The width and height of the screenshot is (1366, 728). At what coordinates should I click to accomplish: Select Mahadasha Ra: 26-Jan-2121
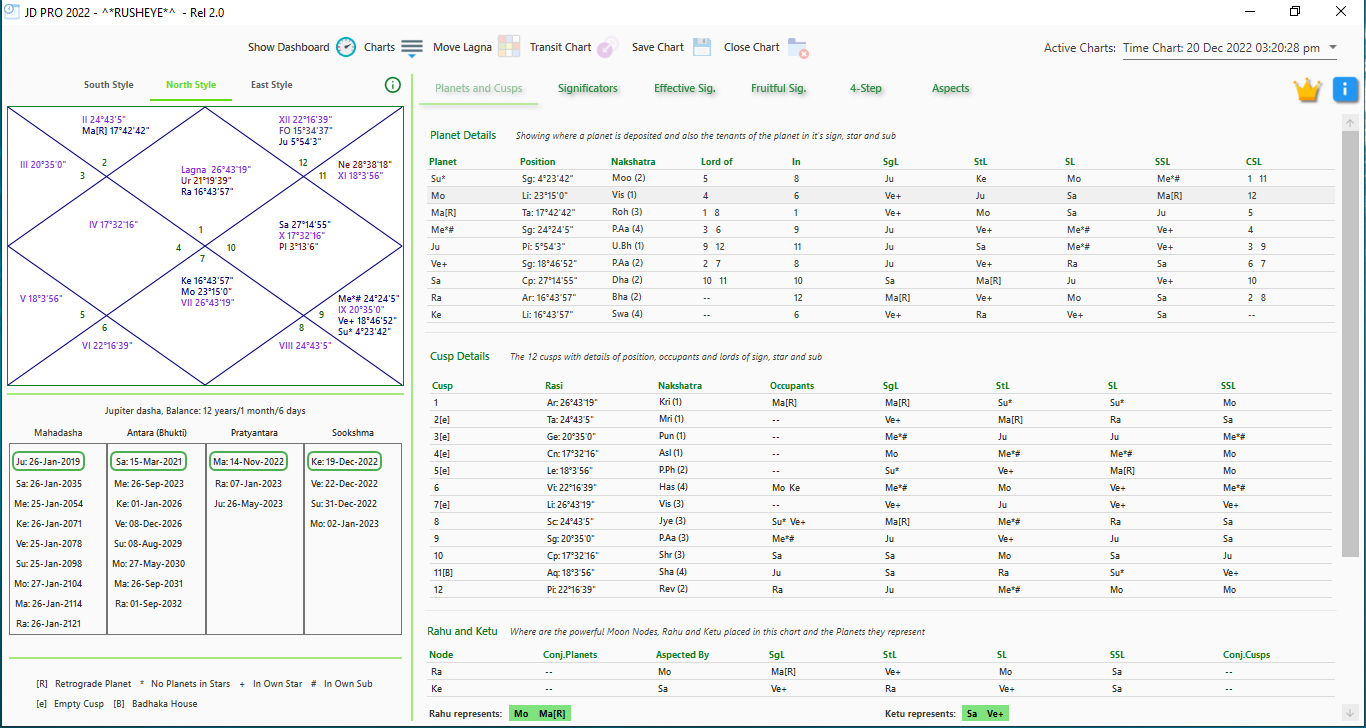(49, 624)
